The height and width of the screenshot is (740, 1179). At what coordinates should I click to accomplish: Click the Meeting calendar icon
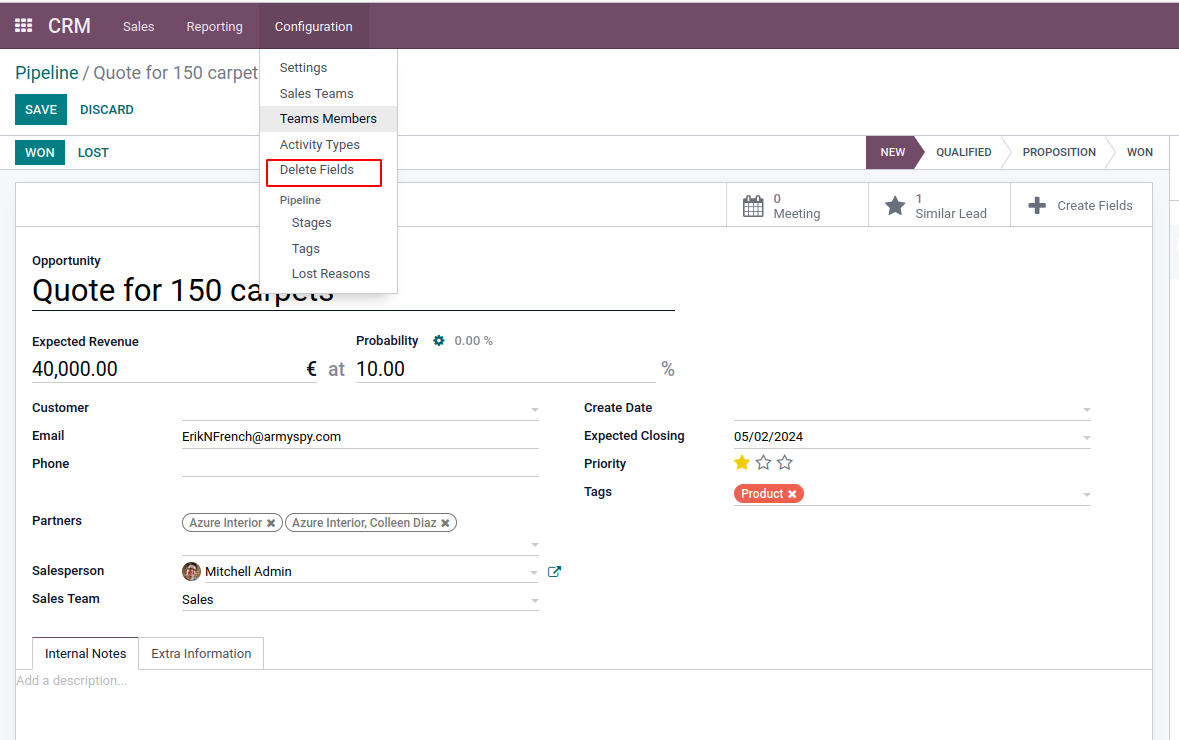pos(753,206)
